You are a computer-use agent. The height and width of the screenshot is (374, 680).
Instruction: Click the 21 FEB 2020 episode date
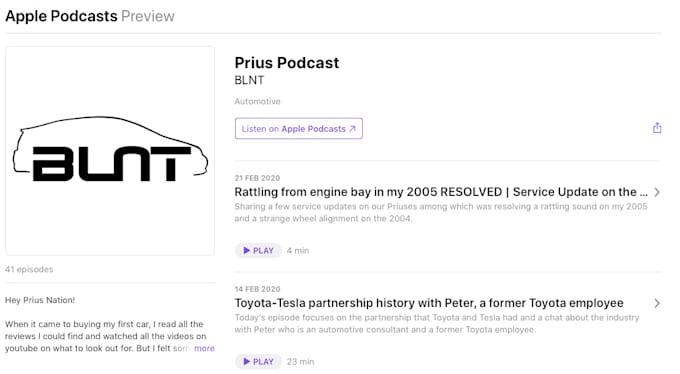pos(257,178)
